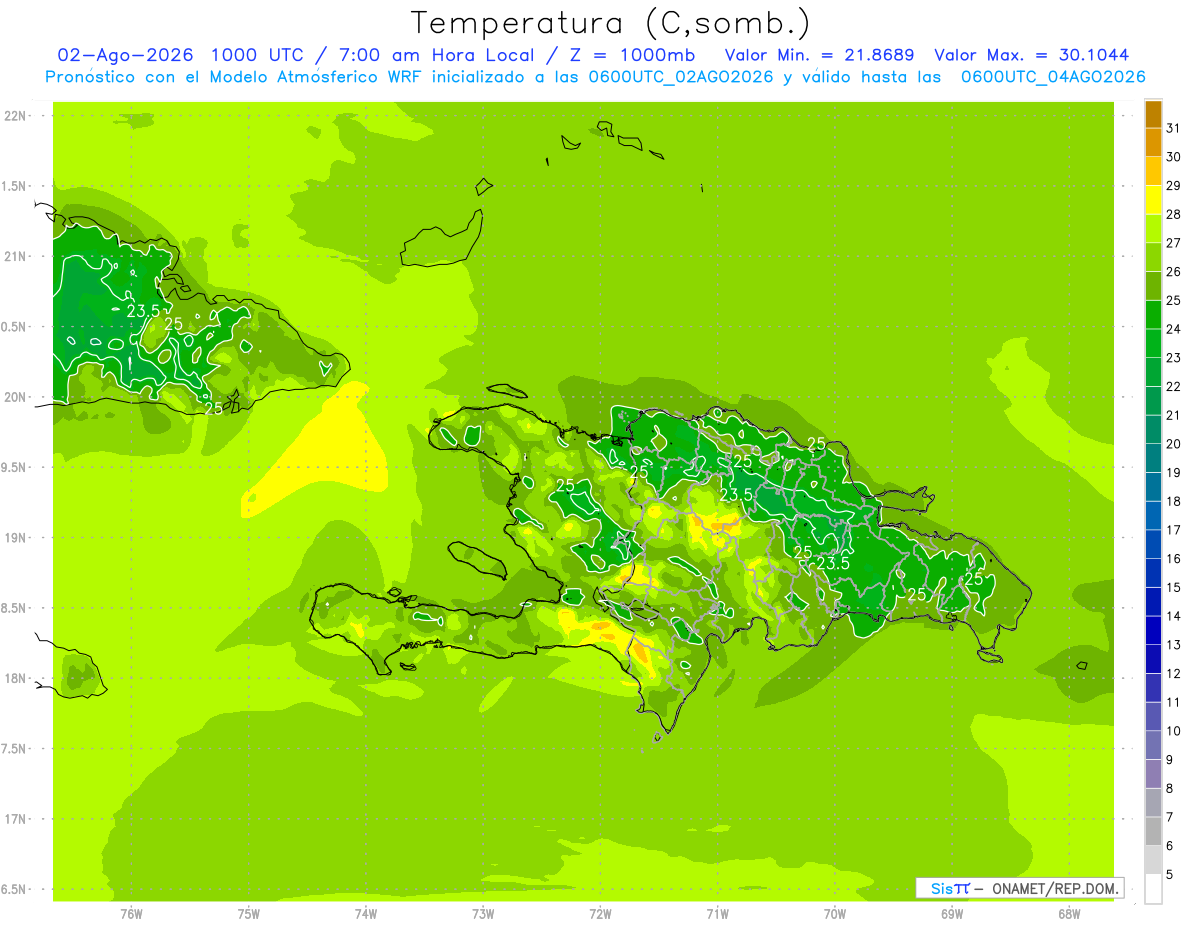This screenshot has width=1200, height=927.
Task: Click the '70W' longitude axis label
Action: point(835,913)
